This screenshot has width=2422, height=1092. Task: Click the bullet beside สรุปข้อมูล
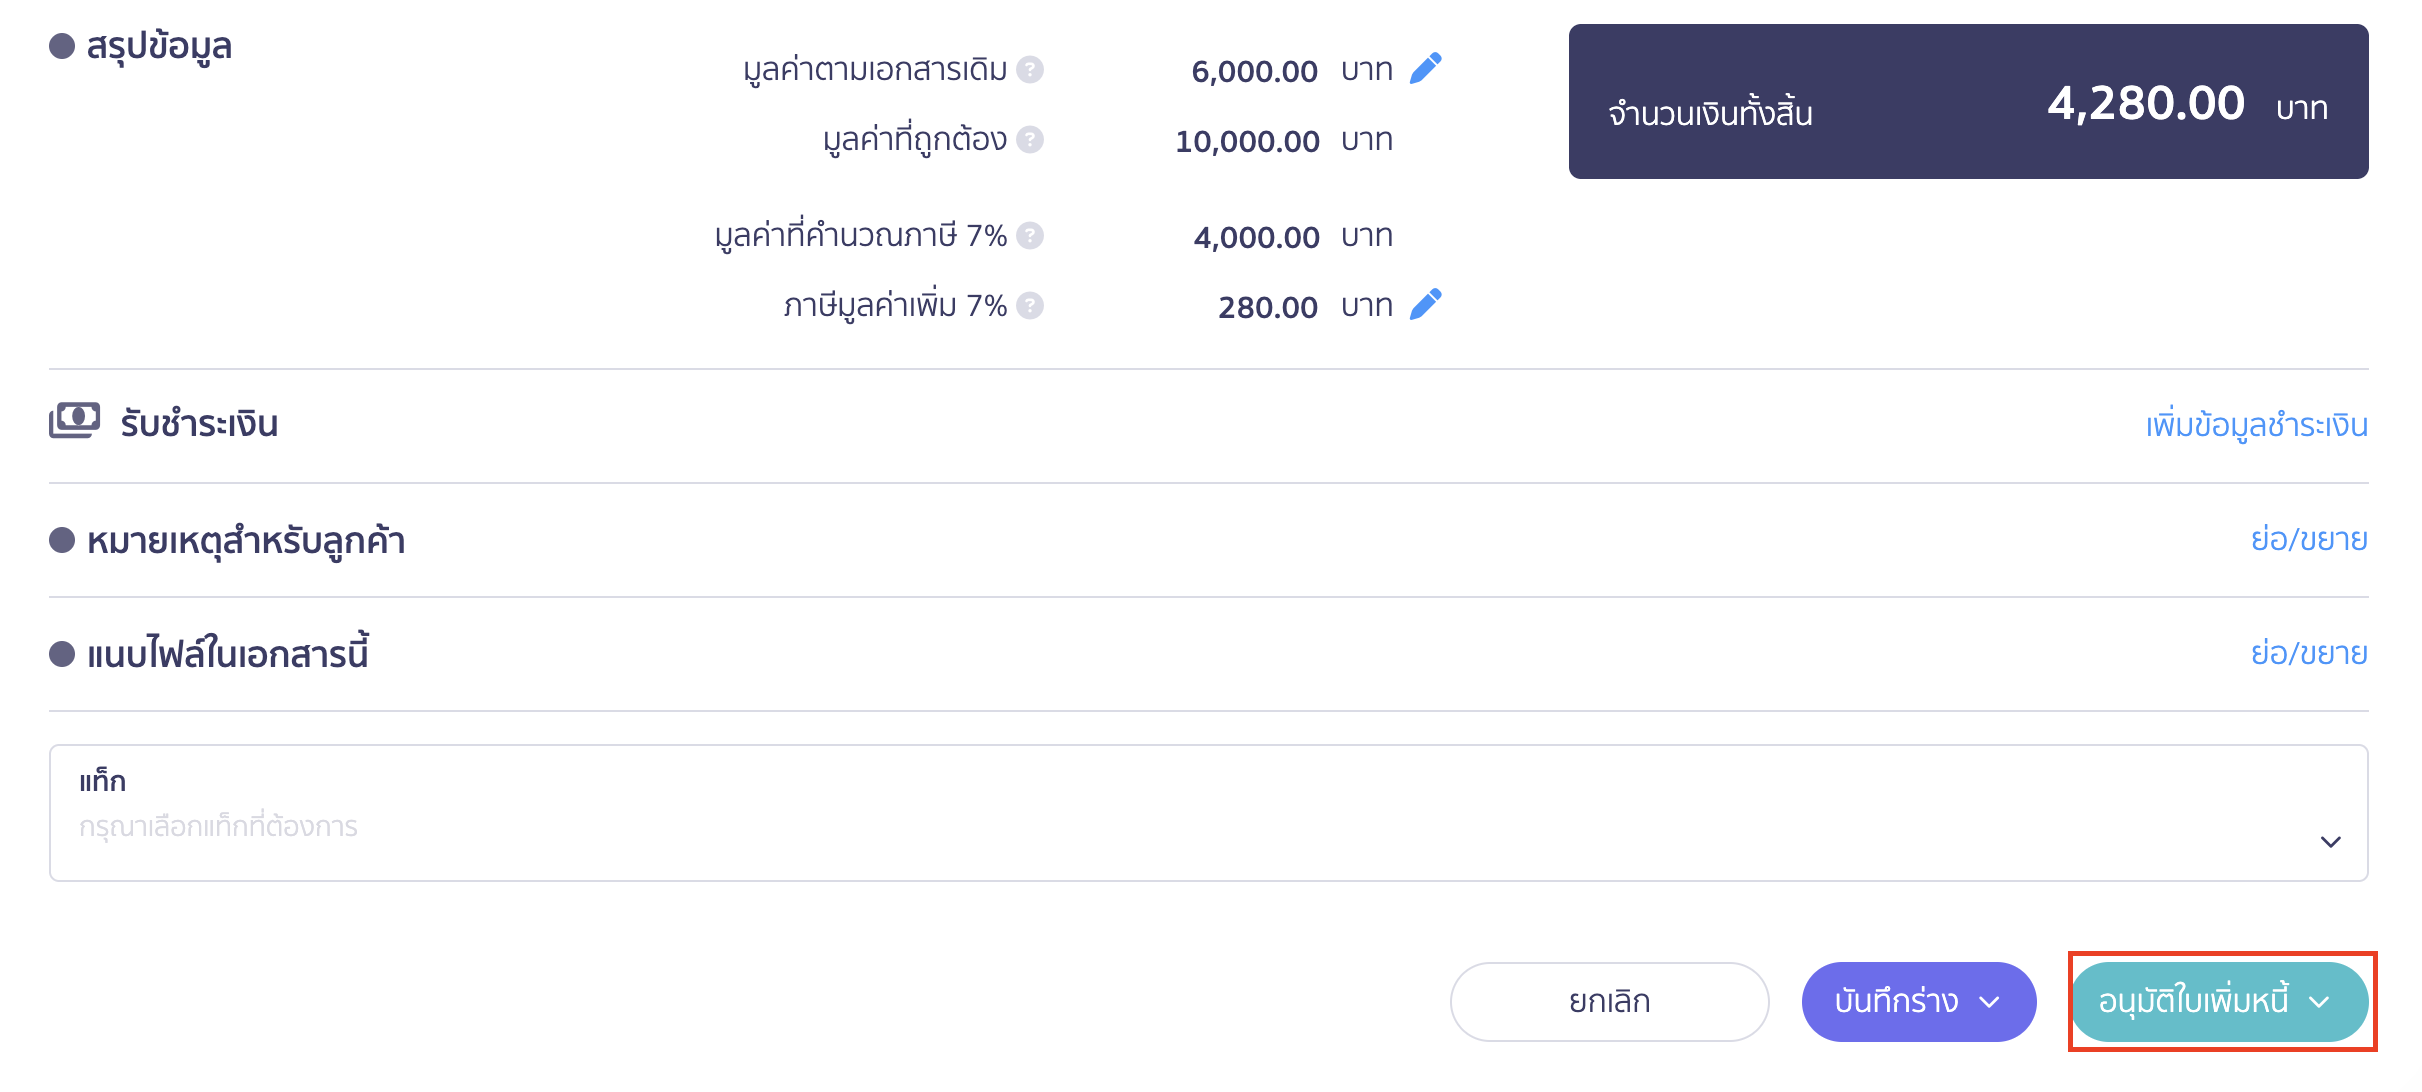pyautogui.click(x=62, y=46)
